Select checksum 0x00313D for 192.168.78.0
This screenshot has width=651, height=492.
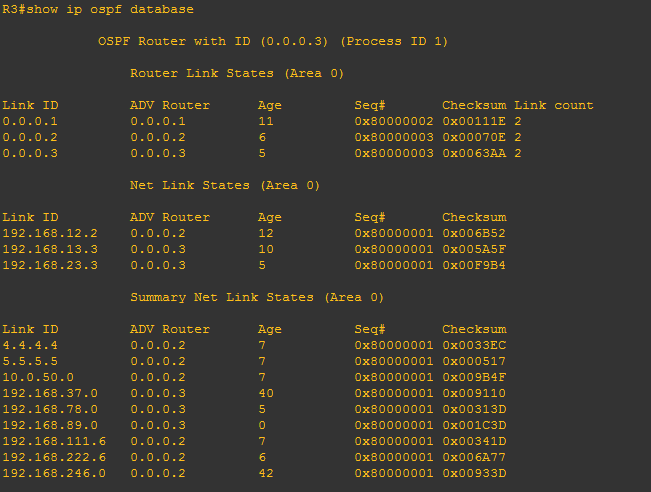(474, 409)
